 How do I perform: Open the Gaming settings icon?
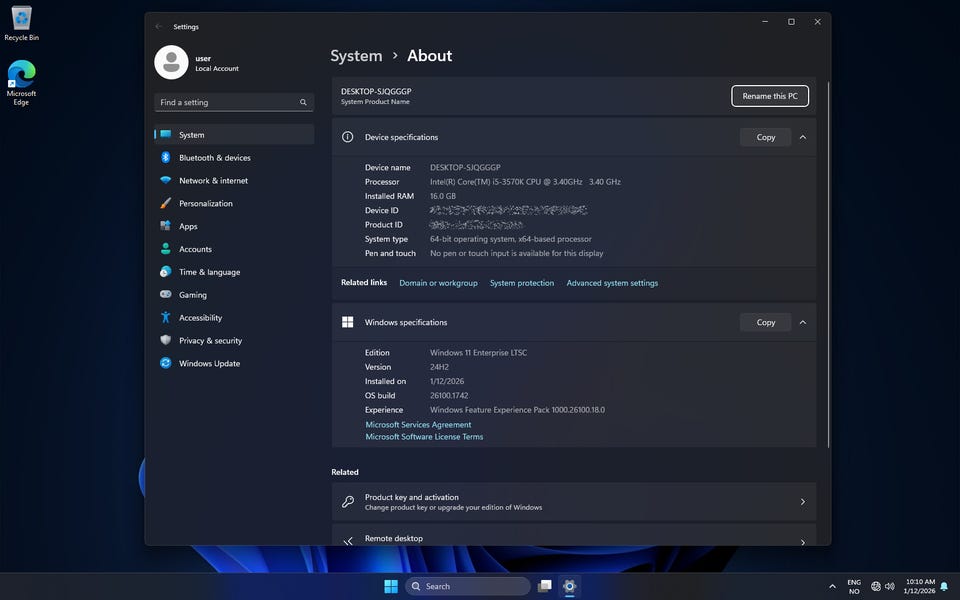pyautogui.click(x=166, y=295)
